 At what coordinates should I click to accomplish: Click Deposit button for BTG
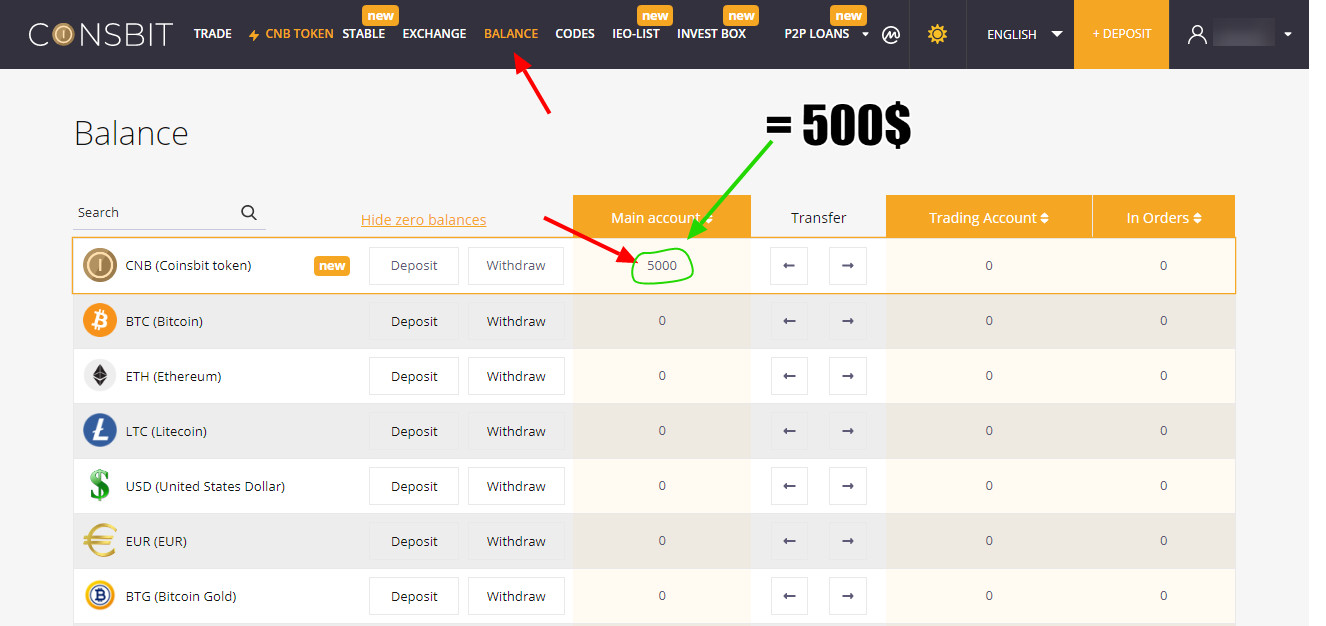[414, 596]
